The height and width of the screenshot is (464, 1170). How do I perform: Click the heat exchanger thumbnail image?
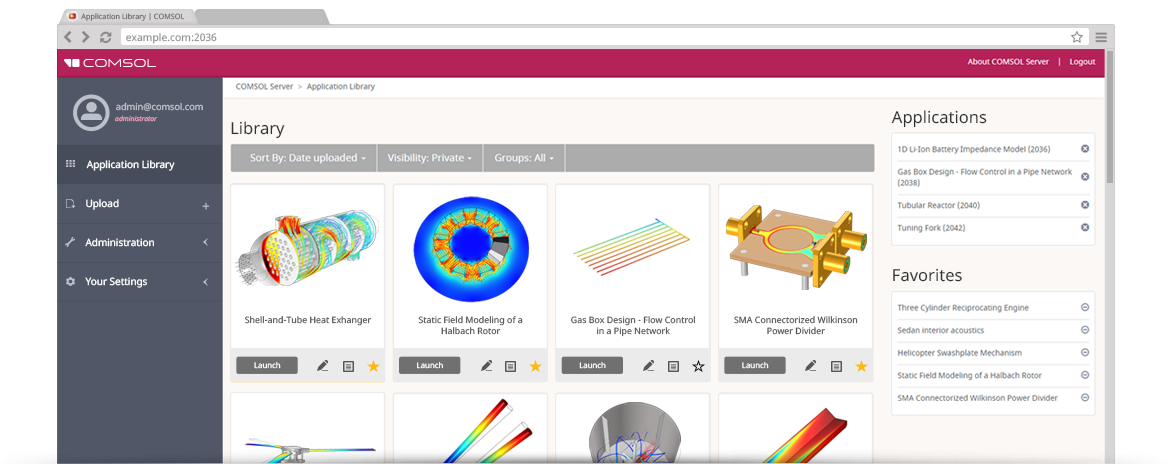pos(307,250)
